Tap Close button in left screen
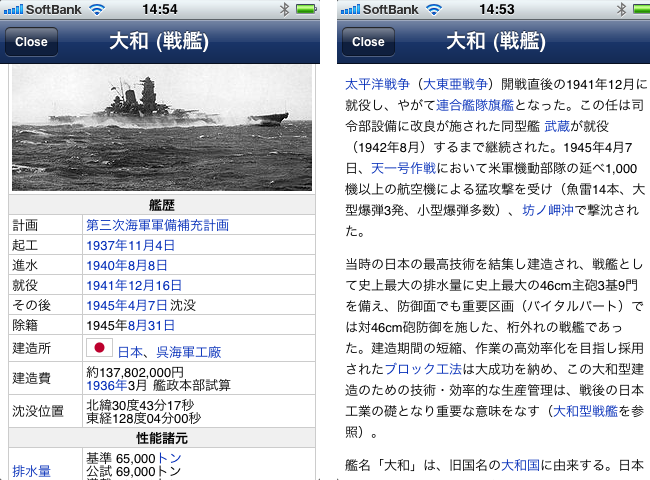This screenshot has height=480, width=650. (x=31, y=42)
